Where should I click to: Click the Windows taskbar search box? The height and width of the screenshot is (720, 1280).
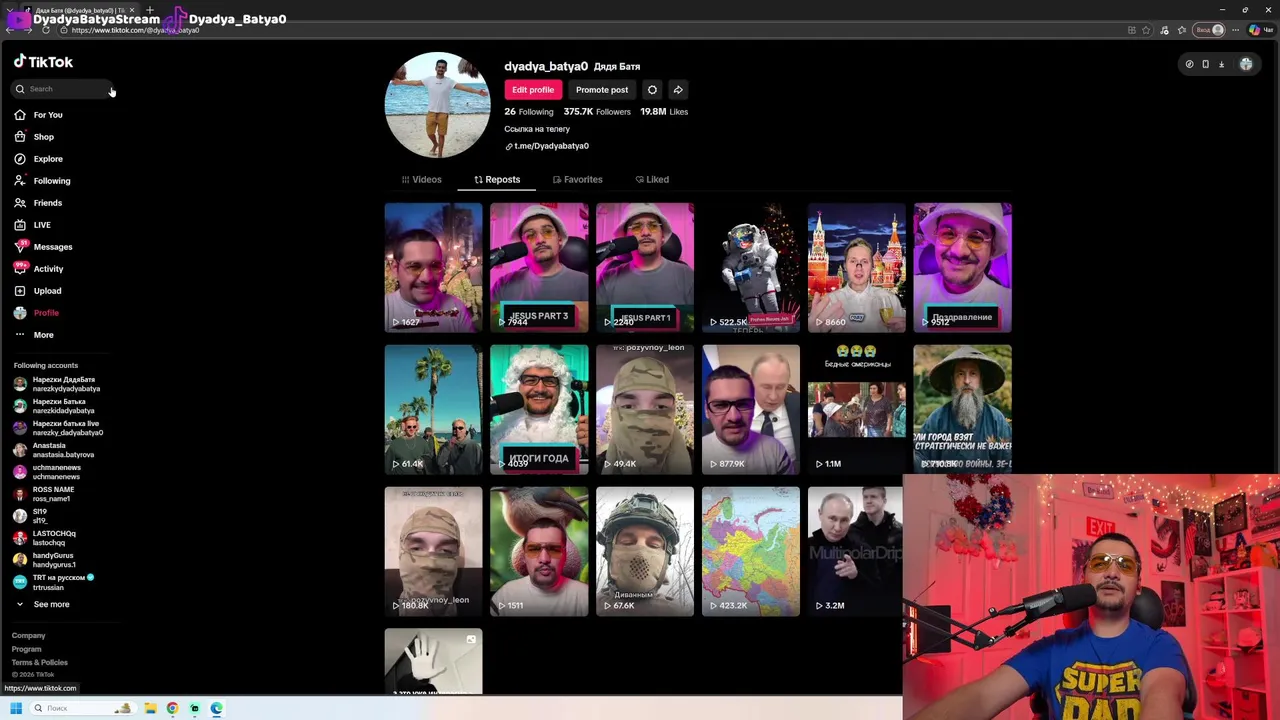point(82,708)
